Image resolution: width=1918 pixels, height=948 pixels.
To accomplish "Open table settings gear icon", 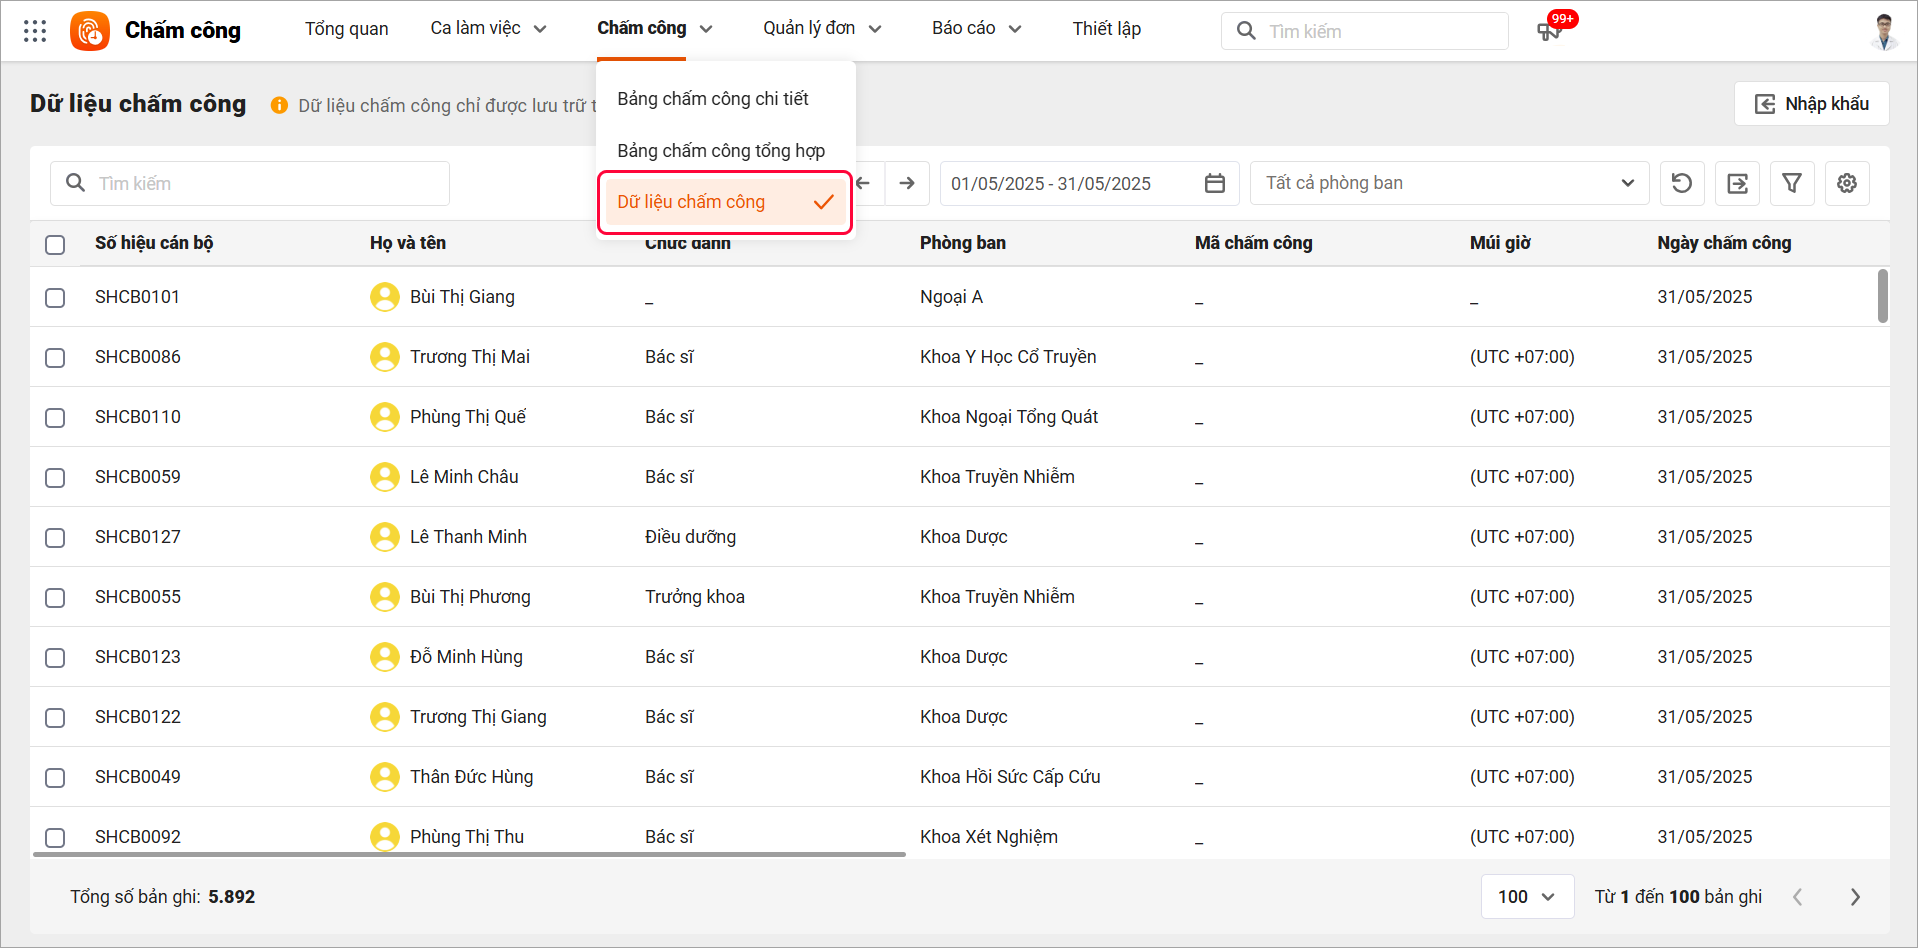I will click(1847, 183).
